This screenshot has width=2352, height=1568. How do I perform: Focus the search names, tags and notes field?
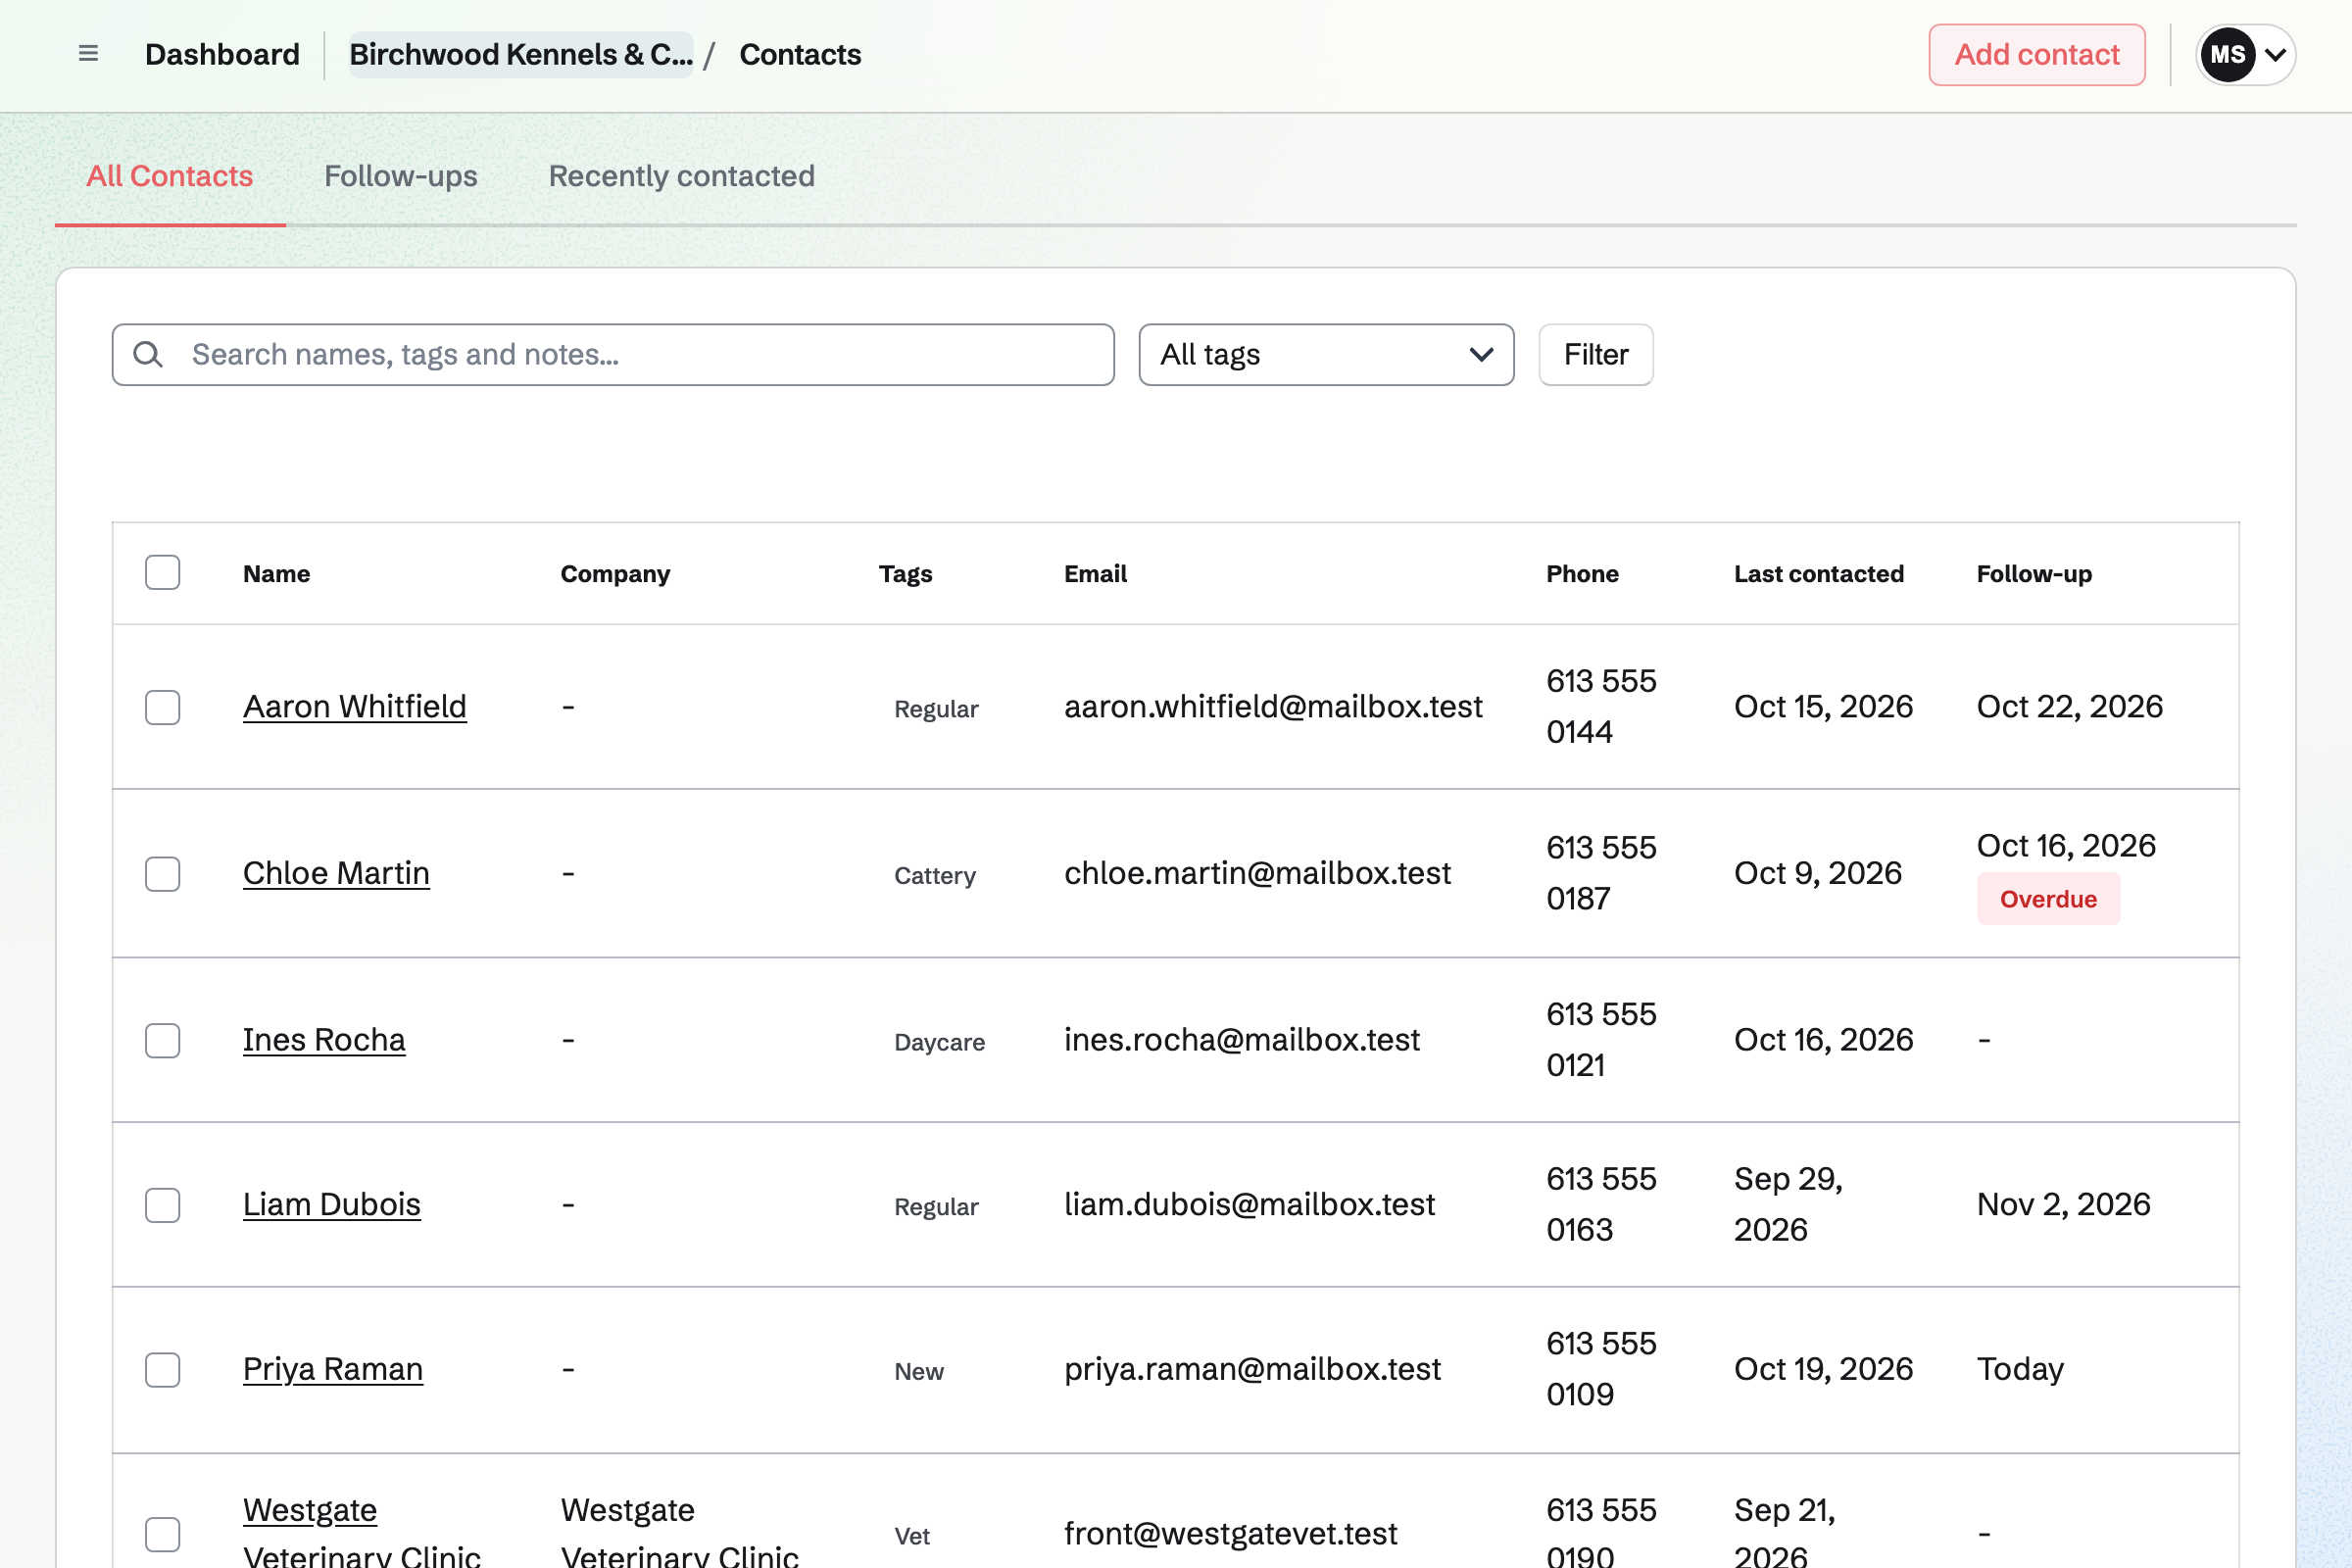613,354
